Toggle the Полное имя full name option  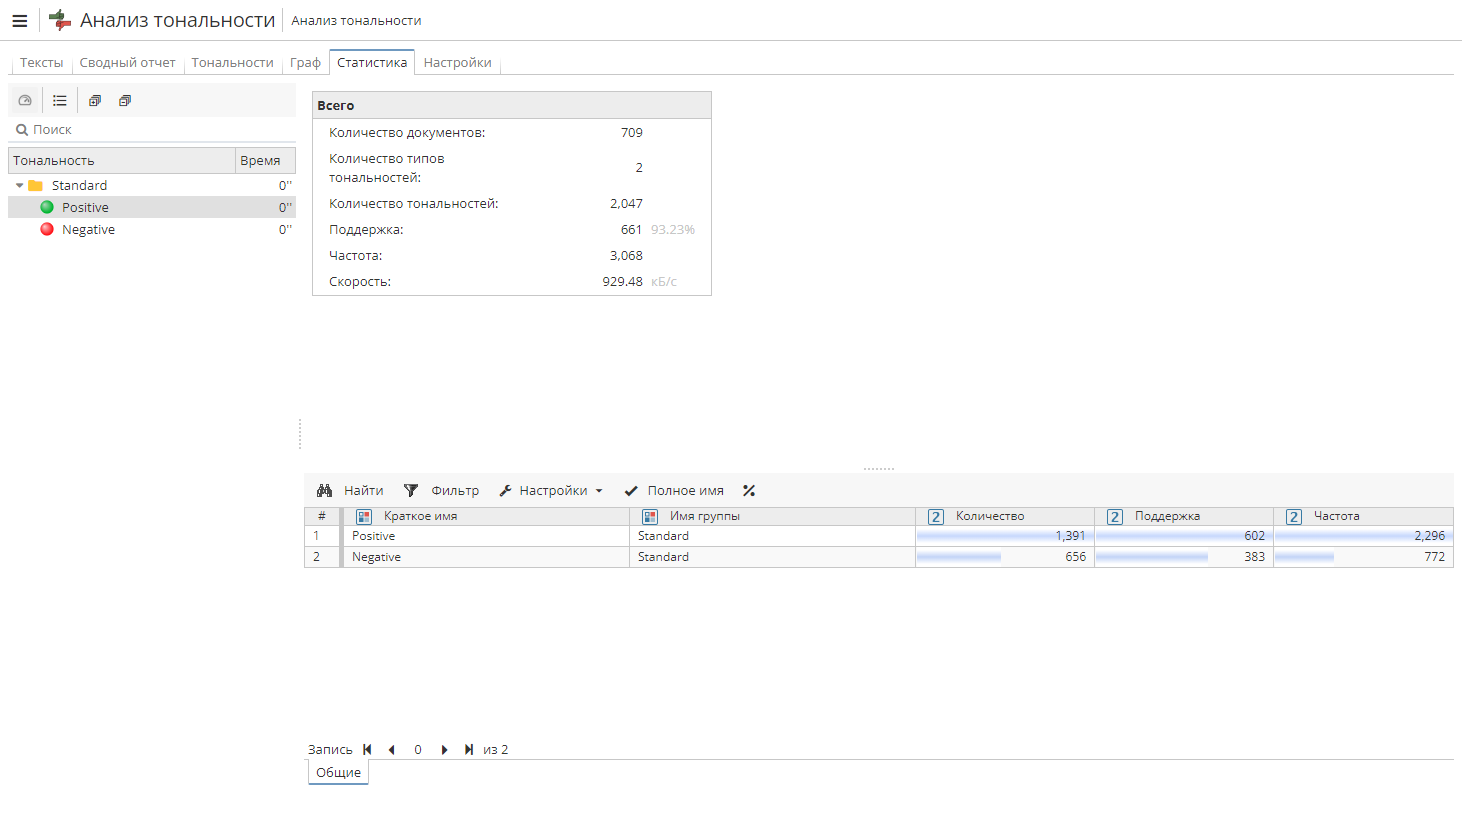click(674, 491)
